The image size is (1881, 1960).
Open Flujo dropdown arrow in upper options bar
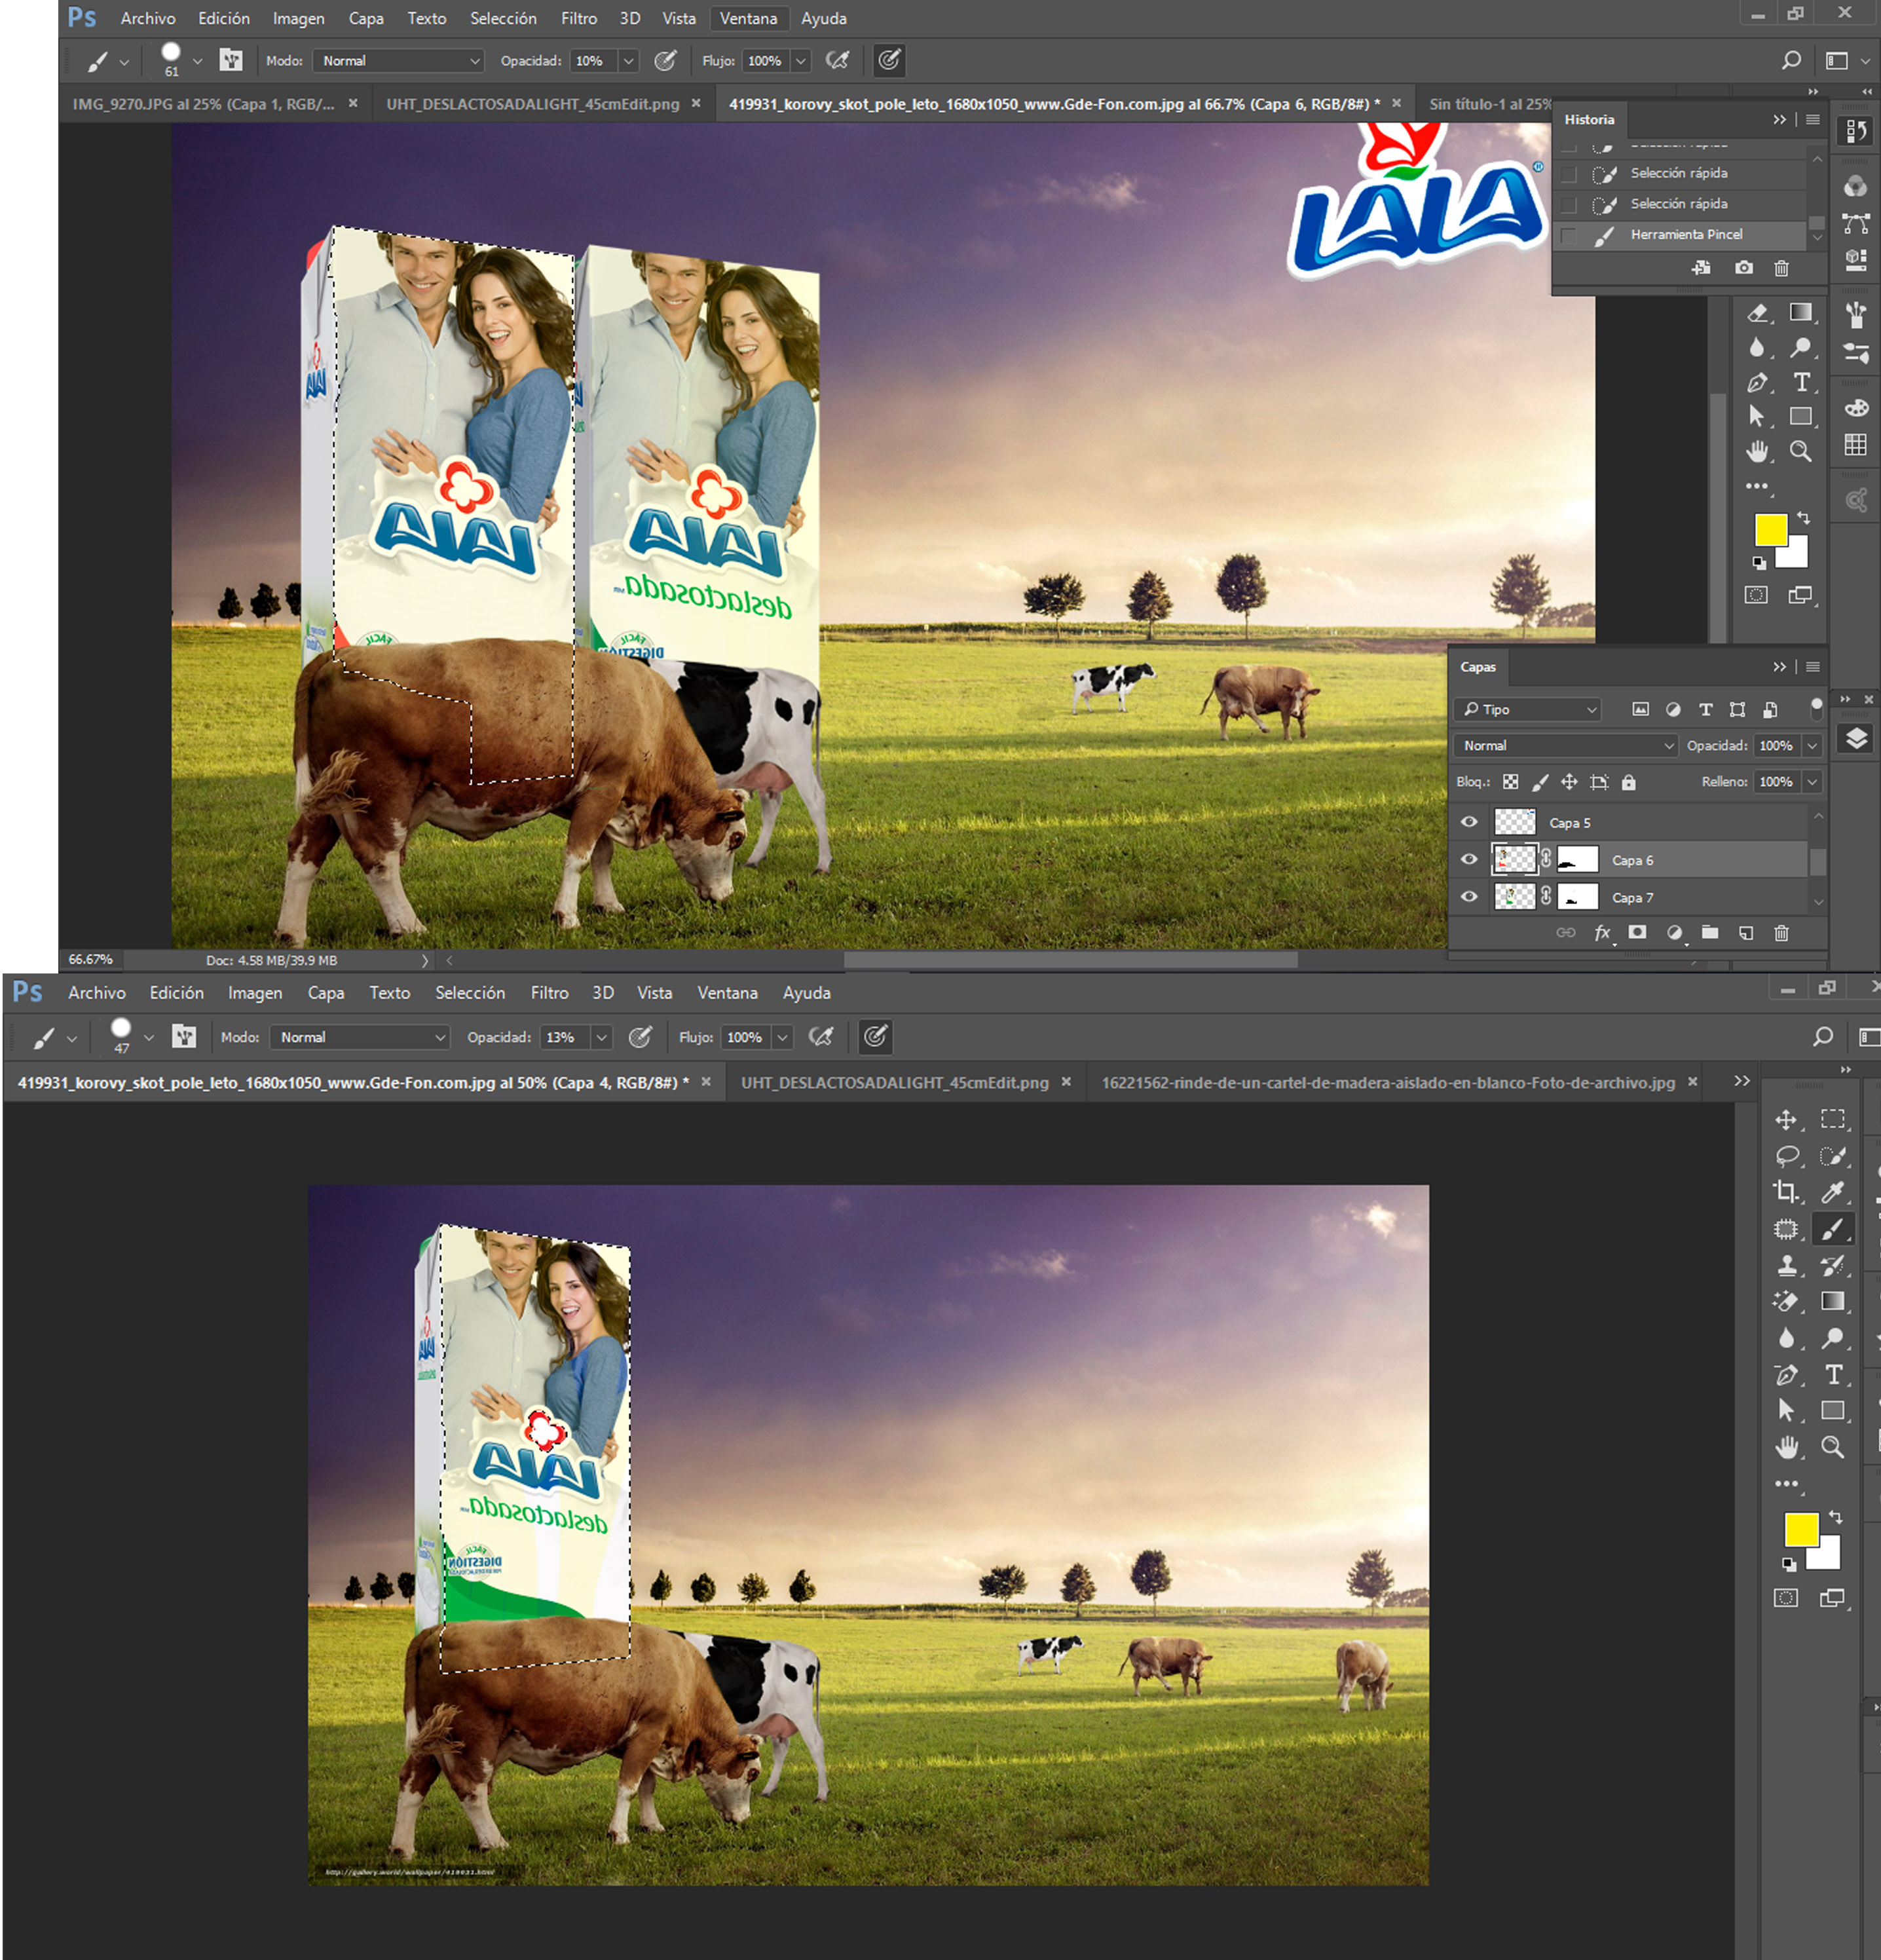click(x=800, y=61)
